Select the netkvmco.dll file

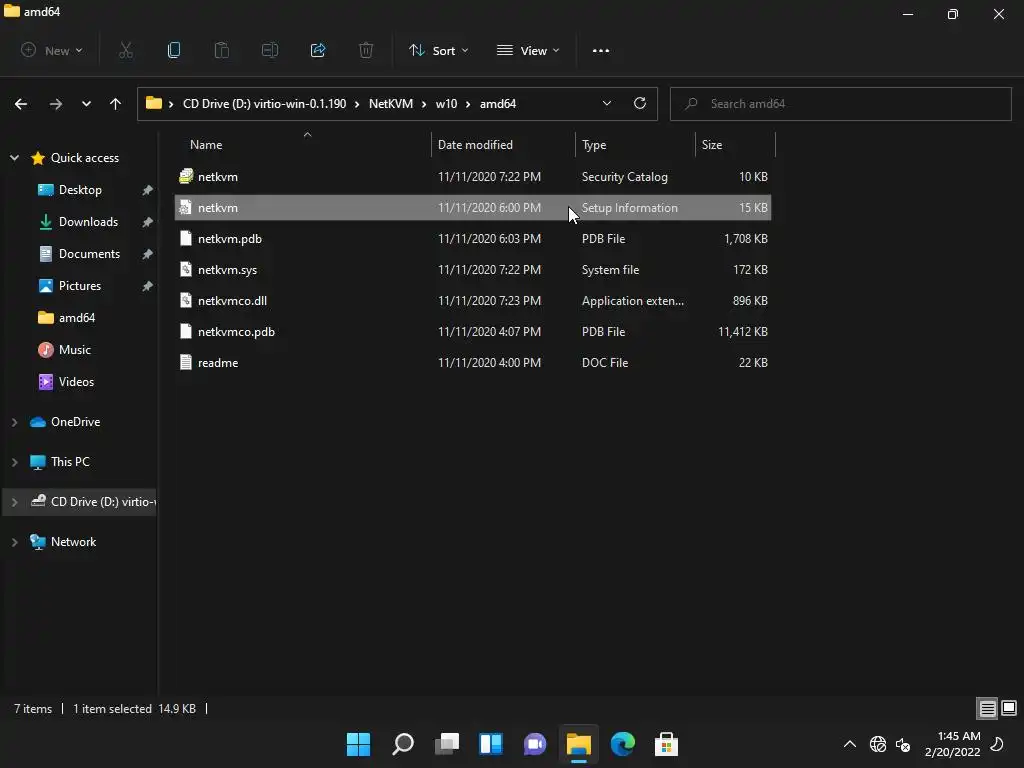tap(473, 301)
